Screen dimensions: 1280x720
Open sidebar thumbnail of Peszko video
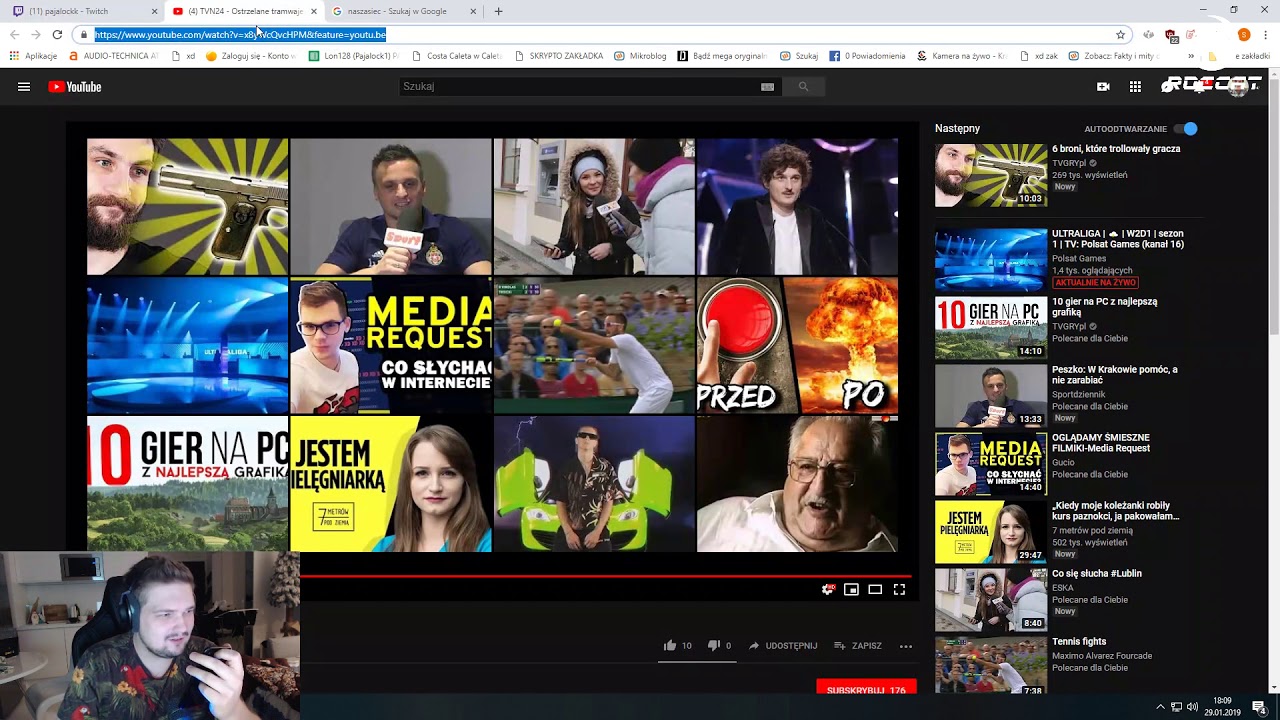coord(991,395)
